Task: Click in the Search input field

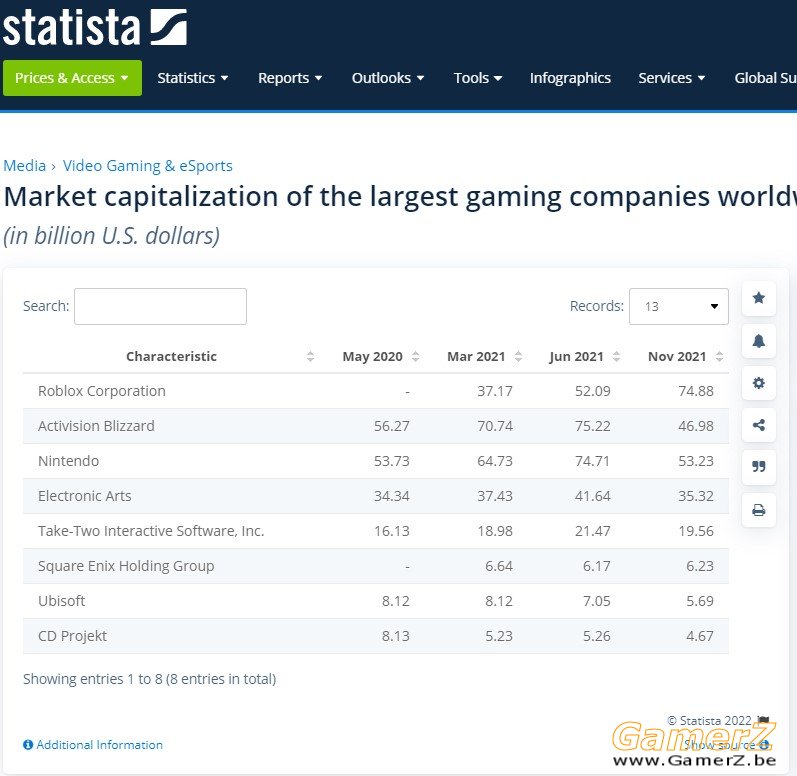Action: (x=160, y=306)
